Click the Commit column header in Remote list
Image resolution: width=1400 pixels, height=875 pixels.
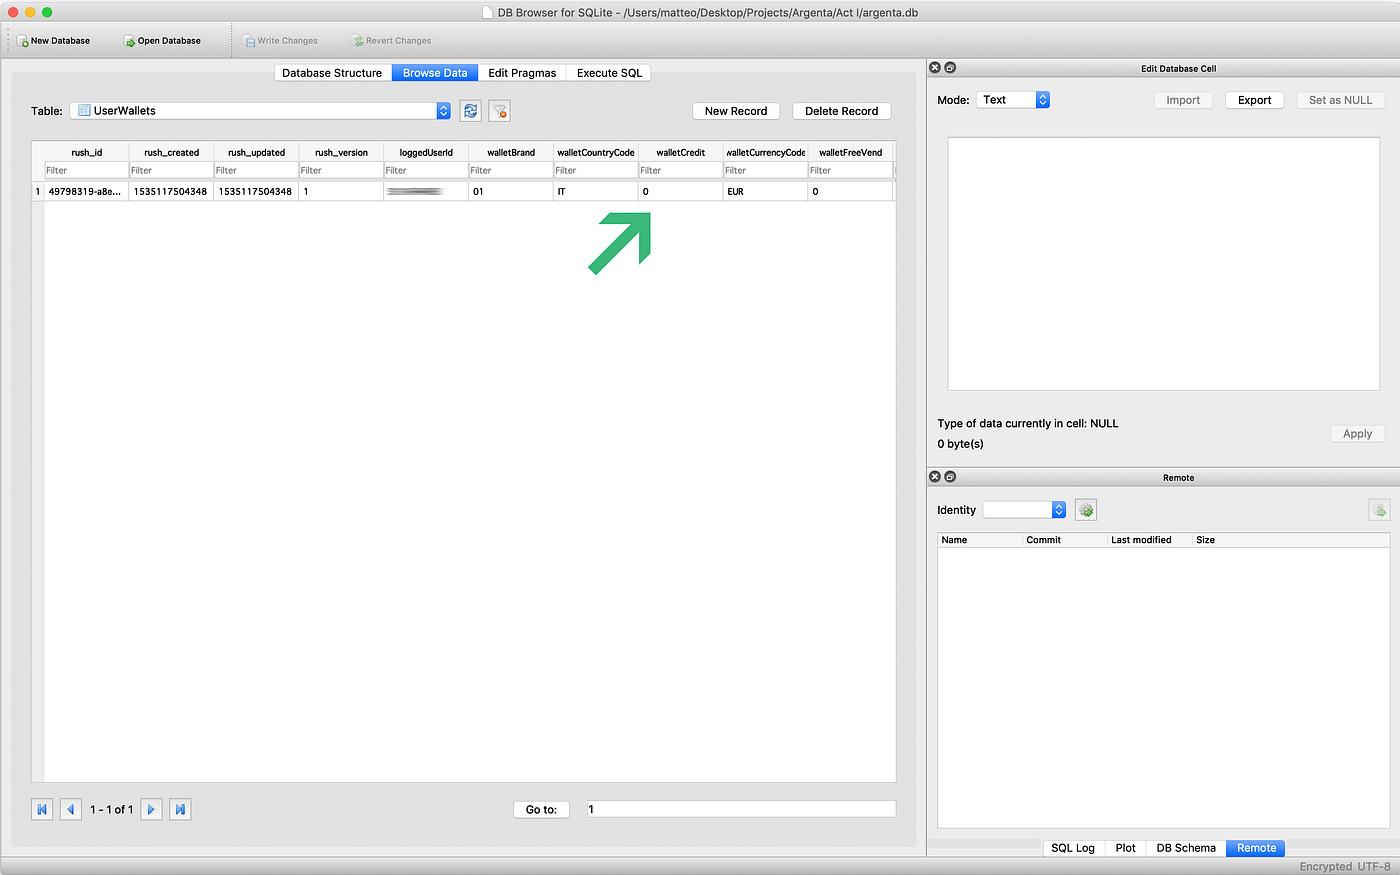[1065, 540]
